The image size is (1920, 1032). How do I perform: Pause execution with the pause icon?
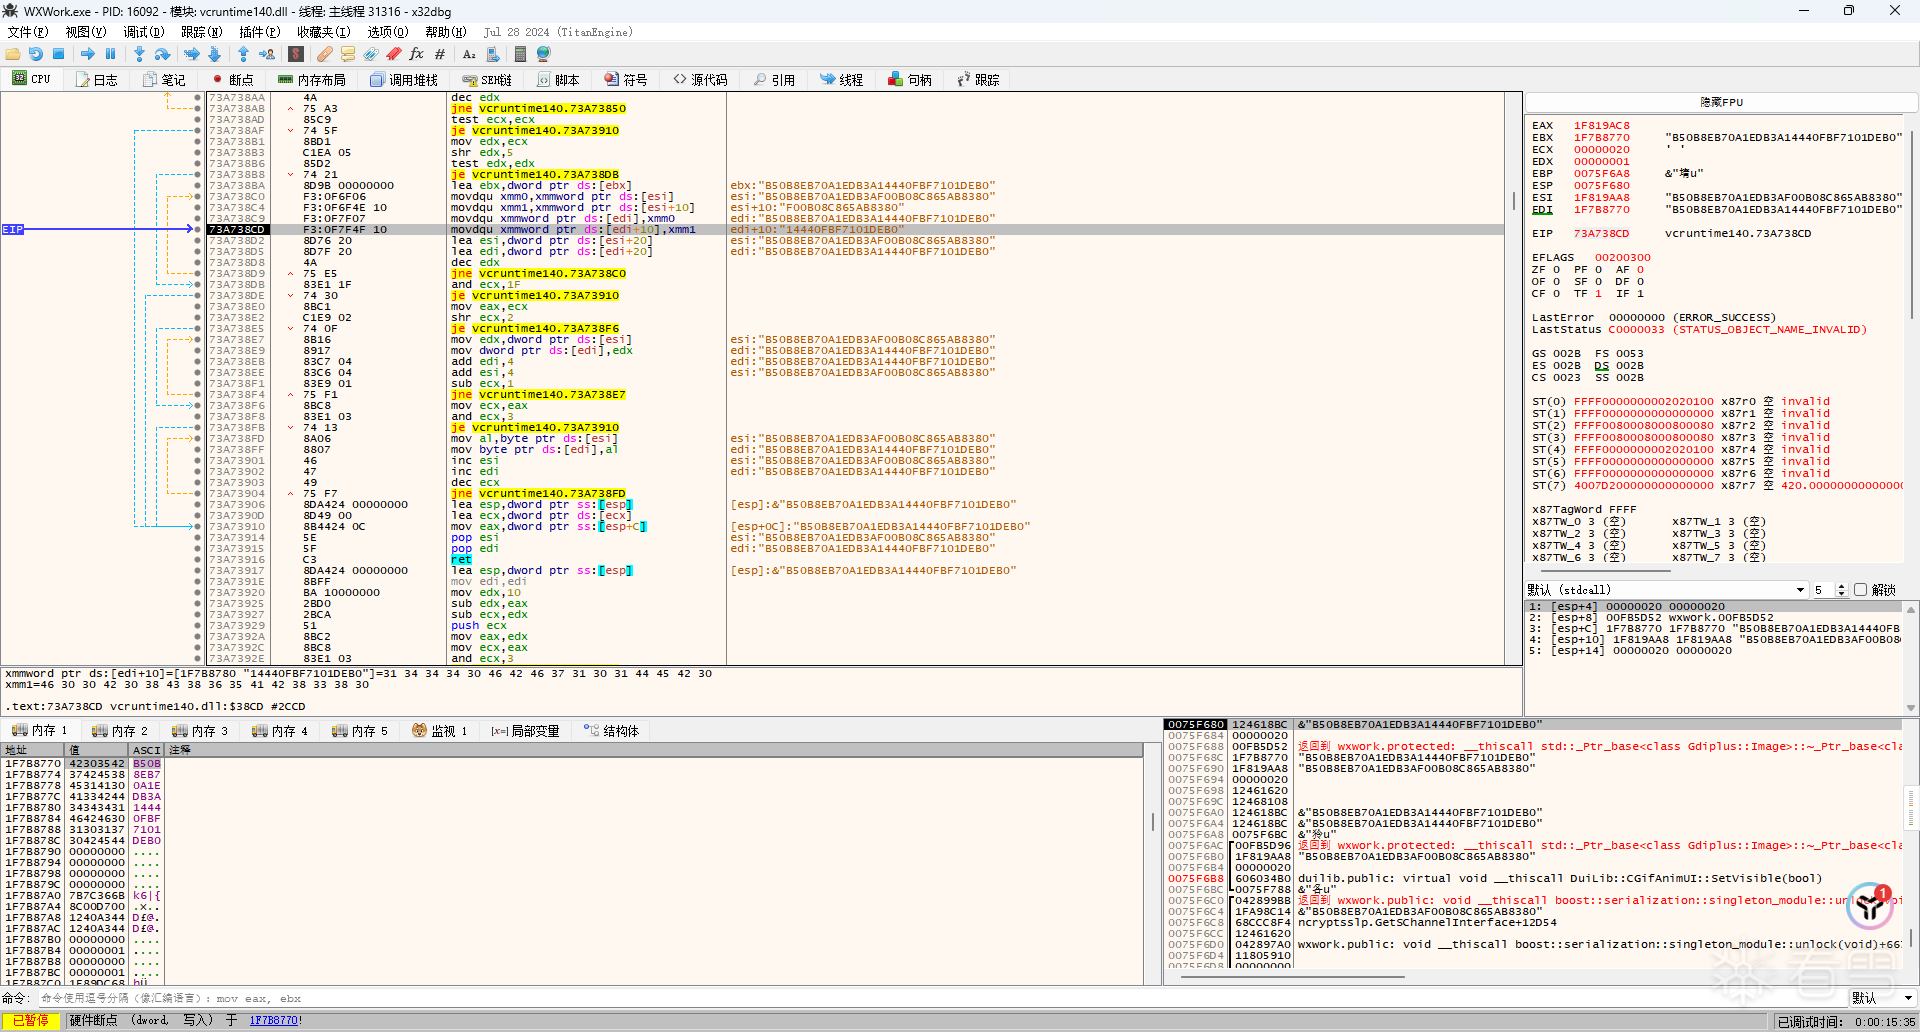tap(111, 54)
